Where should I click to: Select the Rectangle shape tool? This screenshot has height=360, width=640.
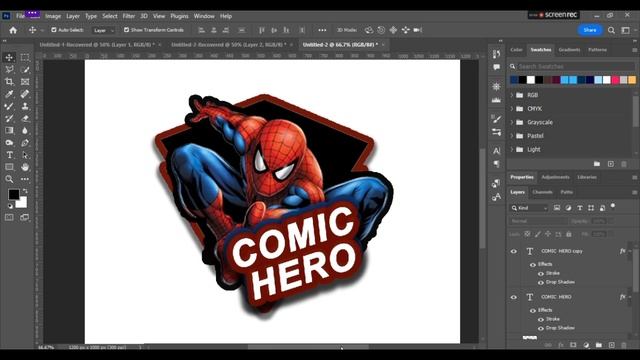9,167
